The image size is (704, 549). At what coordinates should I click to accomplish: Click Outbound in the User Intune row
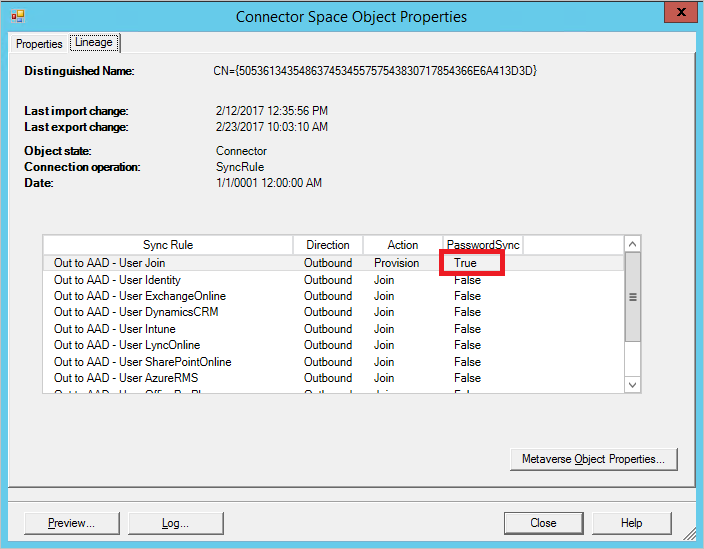[328, 329]
